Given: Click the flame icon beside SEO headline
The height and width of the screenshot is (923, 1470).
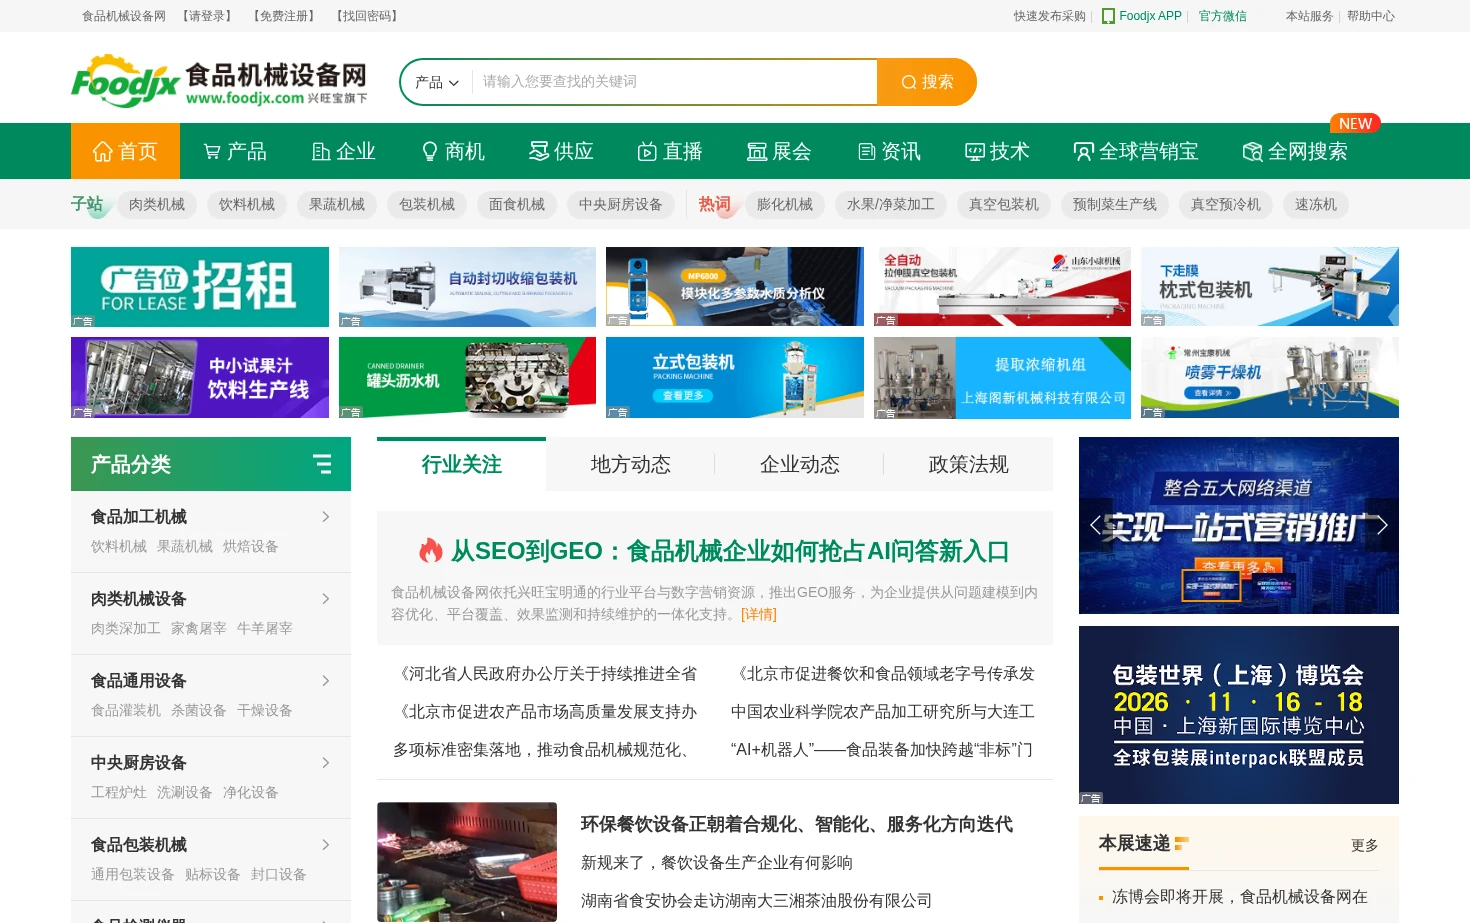Looking at the screenshot, I should [431, 551].
